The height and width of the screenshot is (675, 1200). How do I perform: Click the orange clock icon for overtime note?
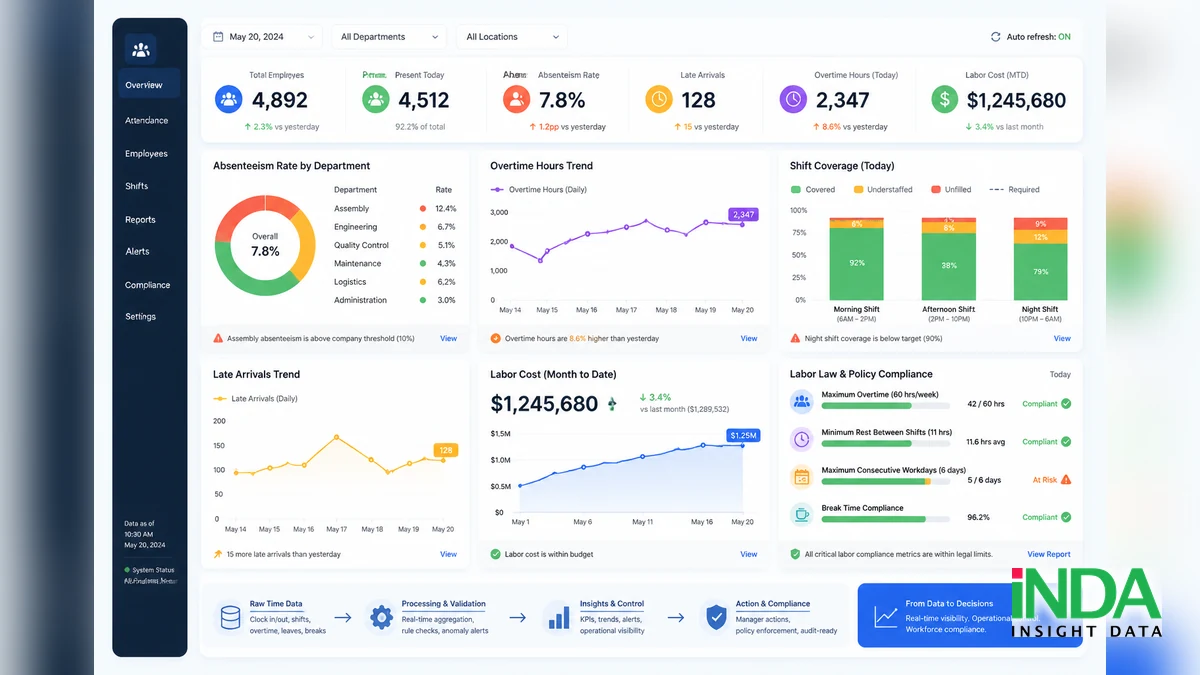click(496, 338)
